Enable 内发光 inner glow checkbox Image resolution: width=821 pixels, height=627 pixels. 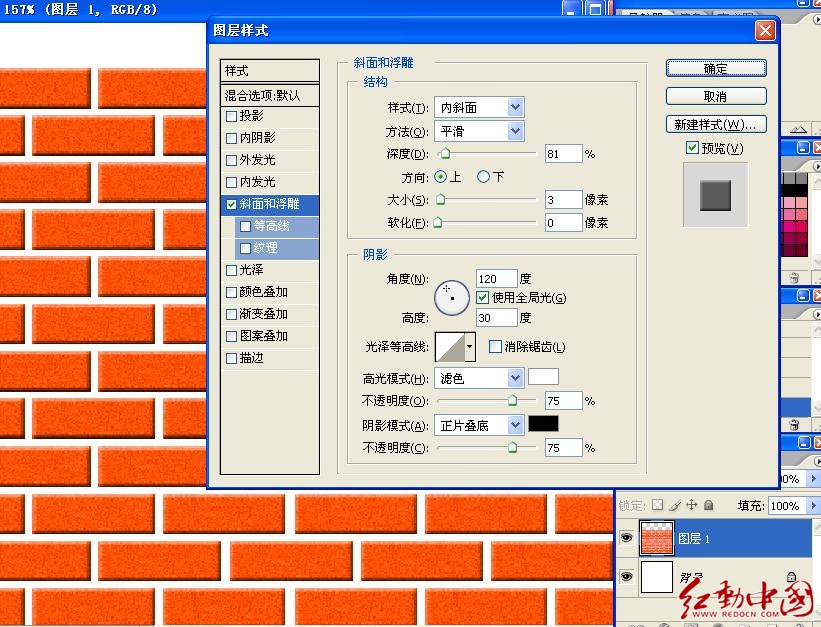pyautogui.click(x=231, y=182)
